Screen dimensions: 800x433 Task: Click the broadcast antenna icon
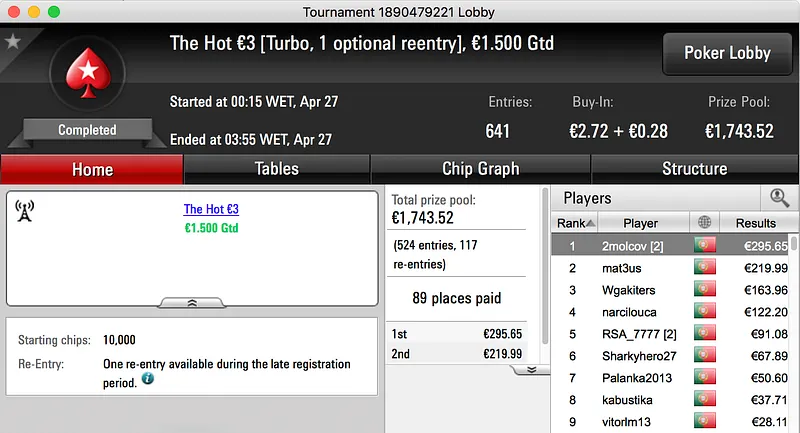pyautogui.click(x=25, y=211)
